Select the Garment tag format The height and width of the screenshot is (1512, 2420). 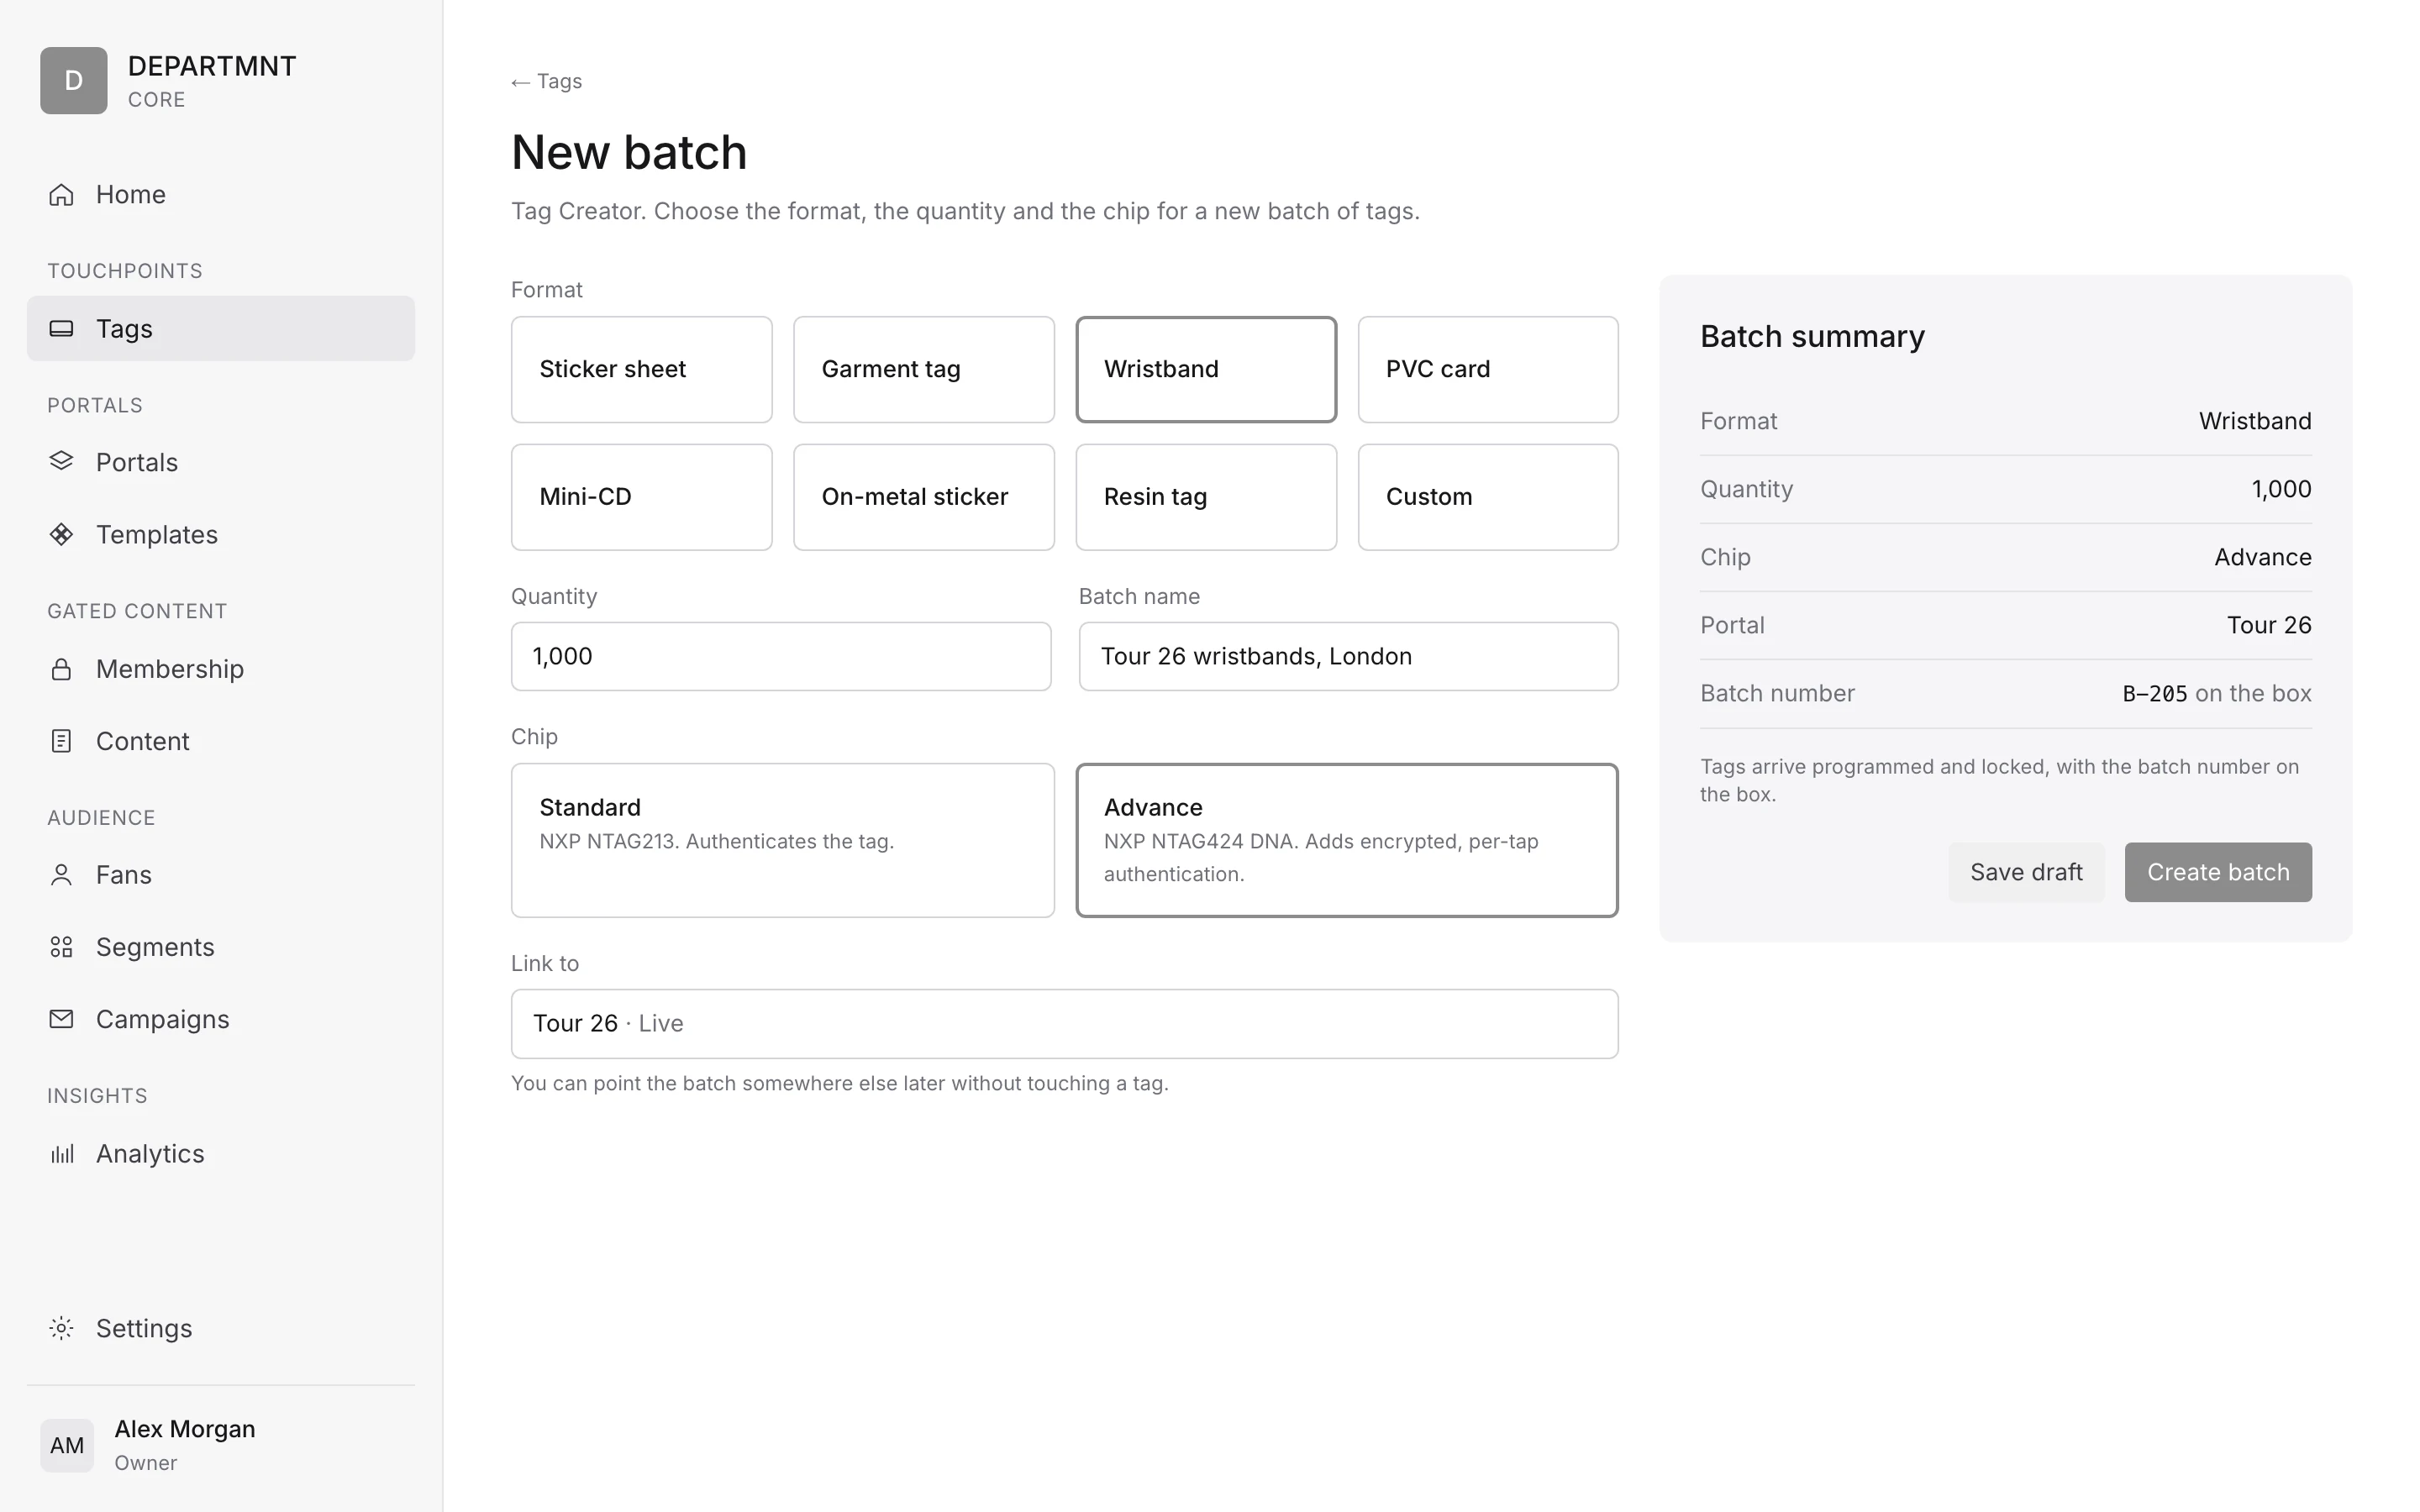(923, 369)
